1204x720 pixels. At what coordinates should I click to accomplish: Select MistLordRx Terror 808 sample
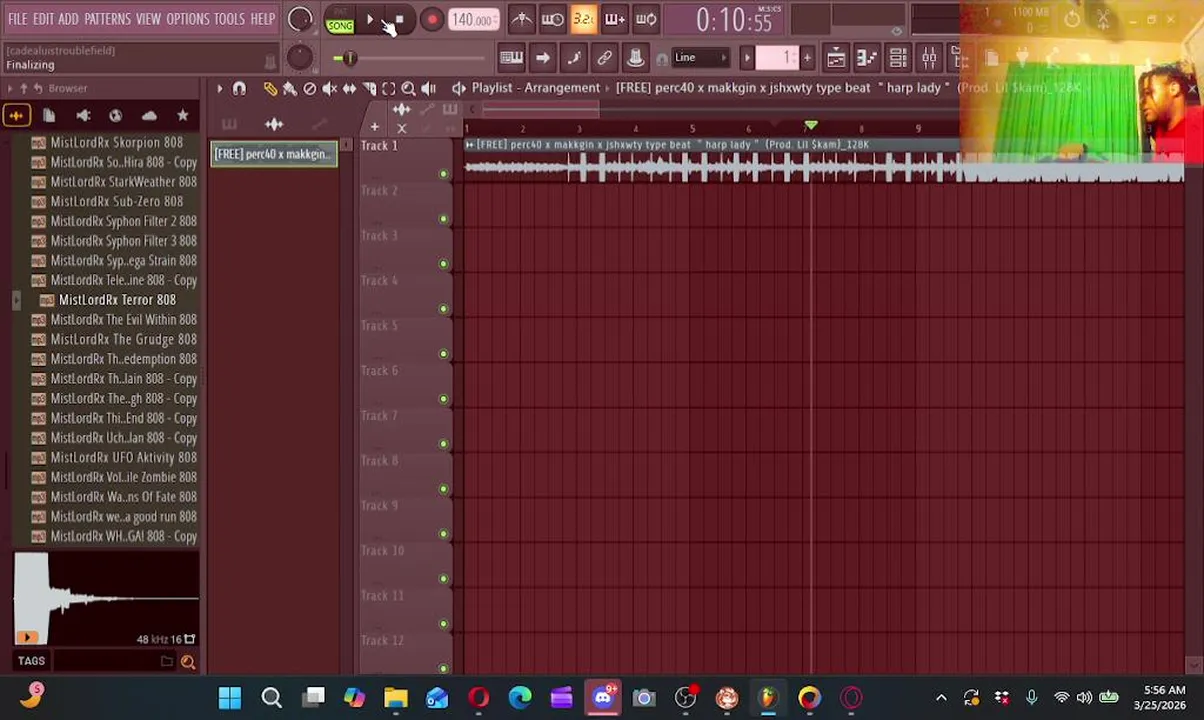pos(116,300)
